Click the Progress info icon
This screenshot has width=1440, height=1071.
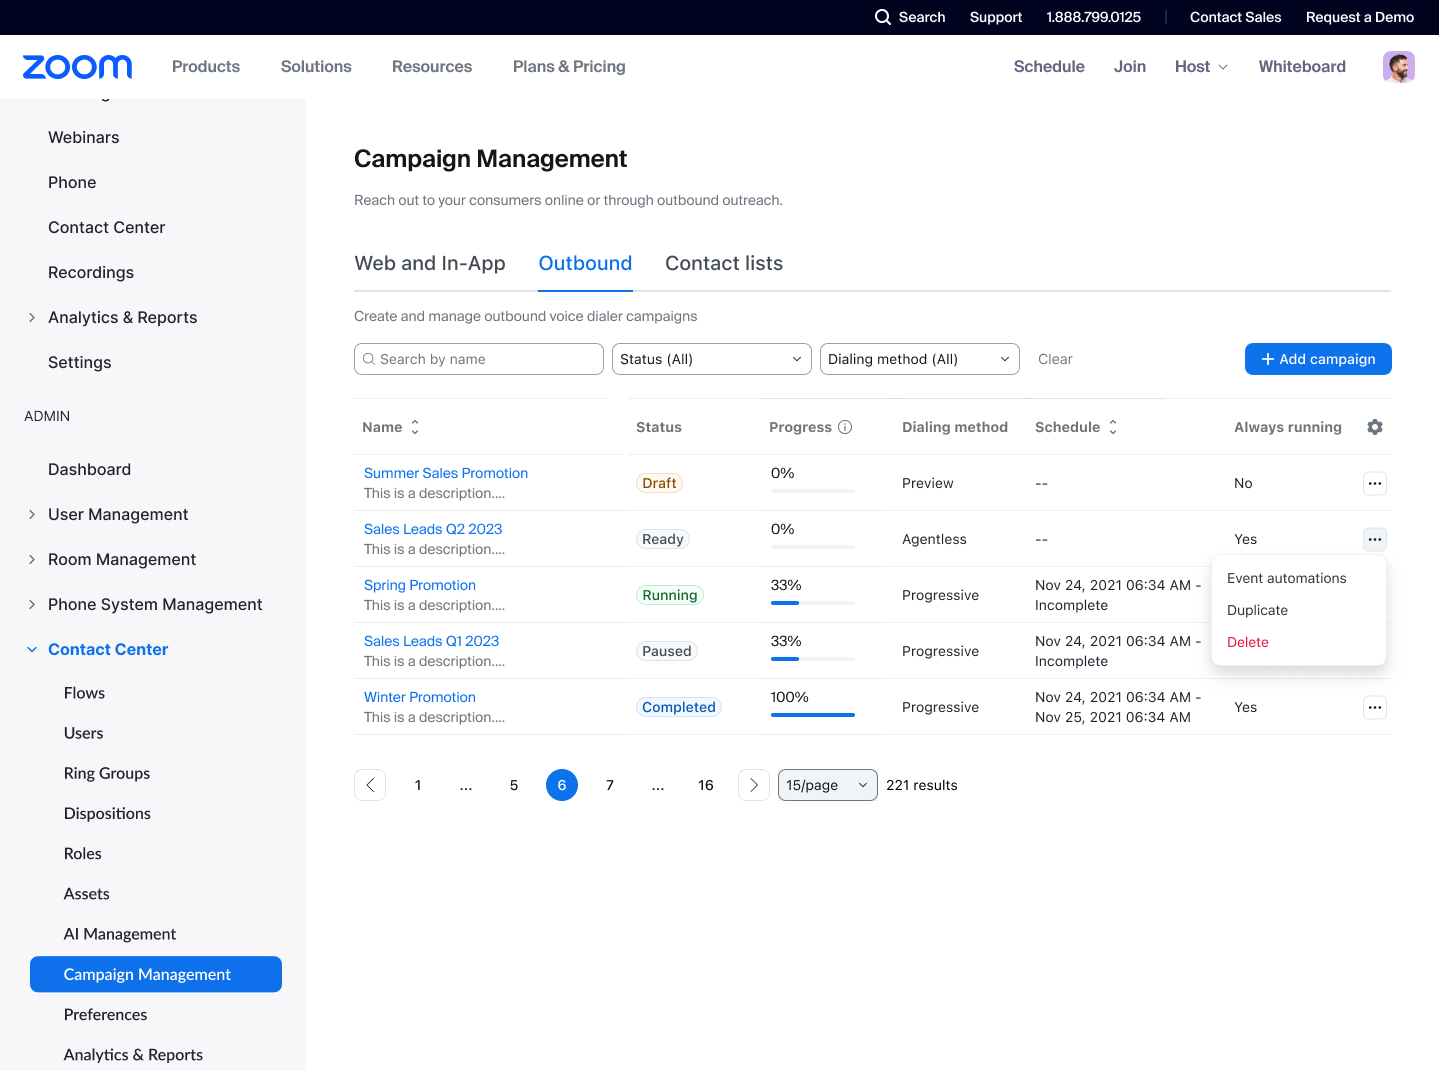tap(845, 427)
